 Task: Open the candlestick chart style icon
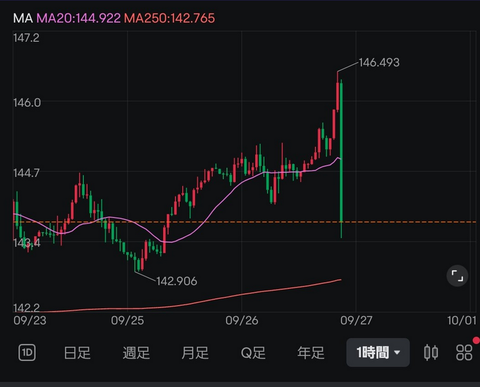(431, 352)
